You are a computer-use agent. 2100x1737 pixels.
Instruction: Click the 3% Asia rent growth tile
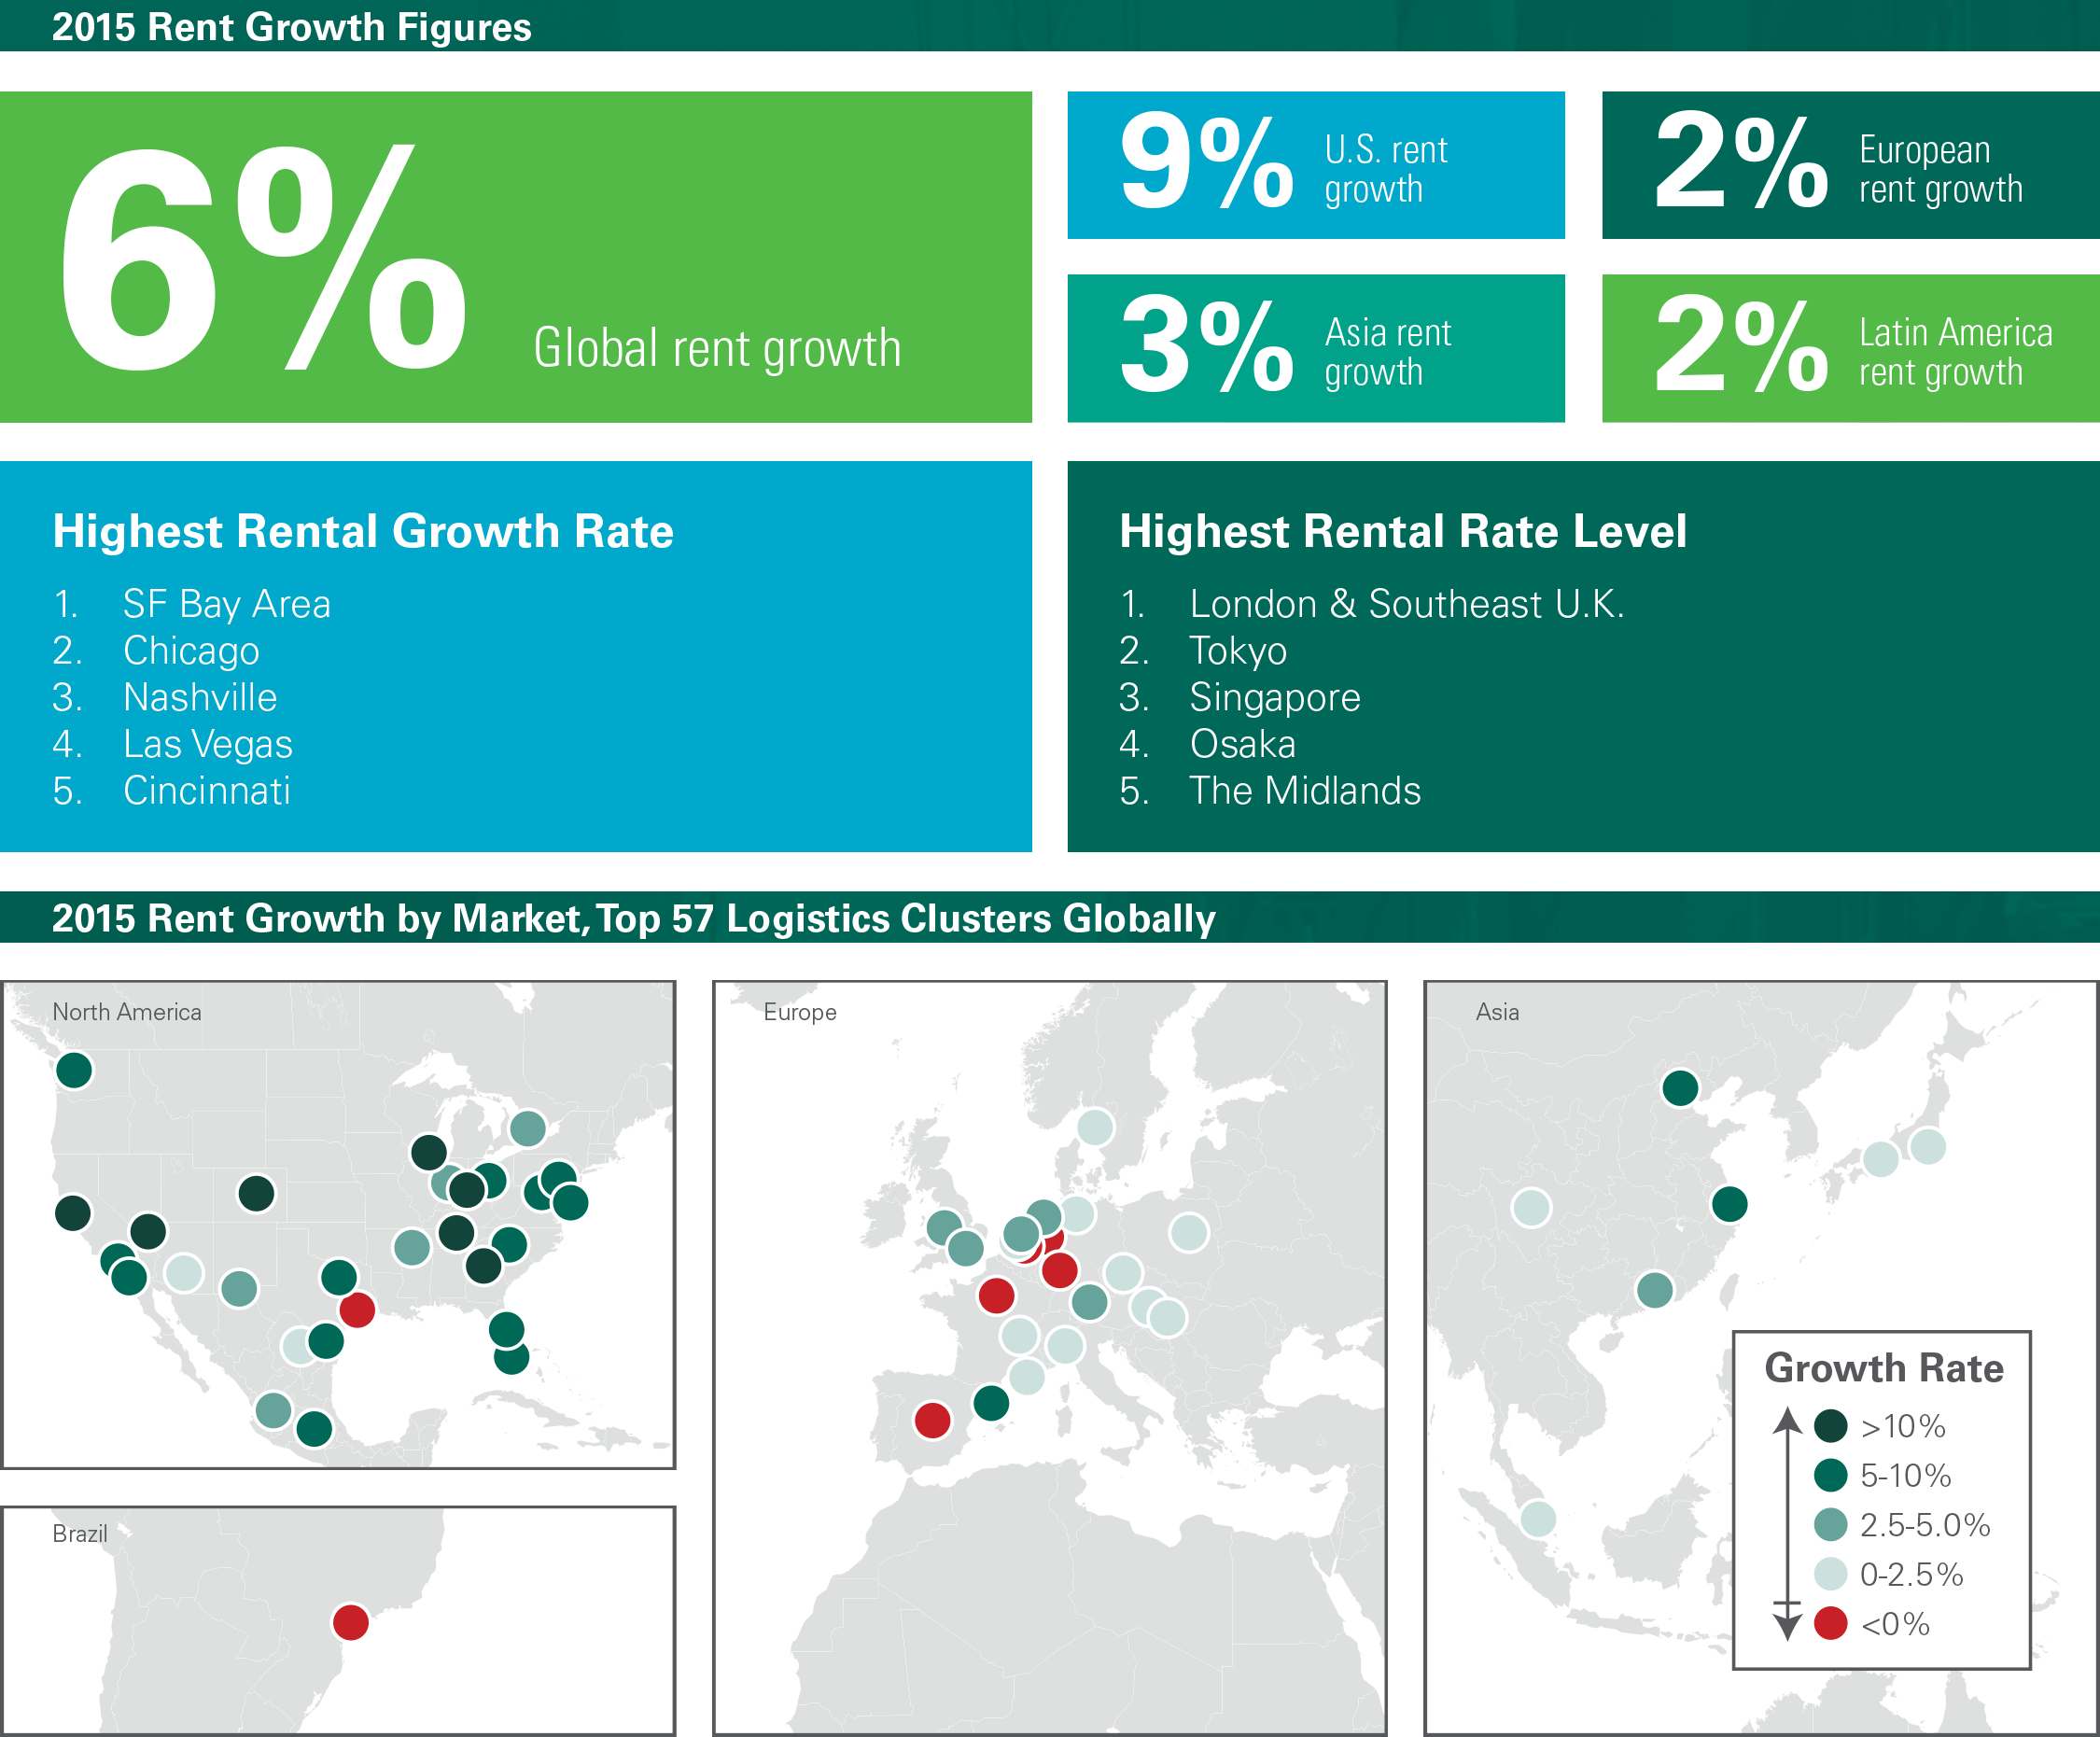[1315, 348]
